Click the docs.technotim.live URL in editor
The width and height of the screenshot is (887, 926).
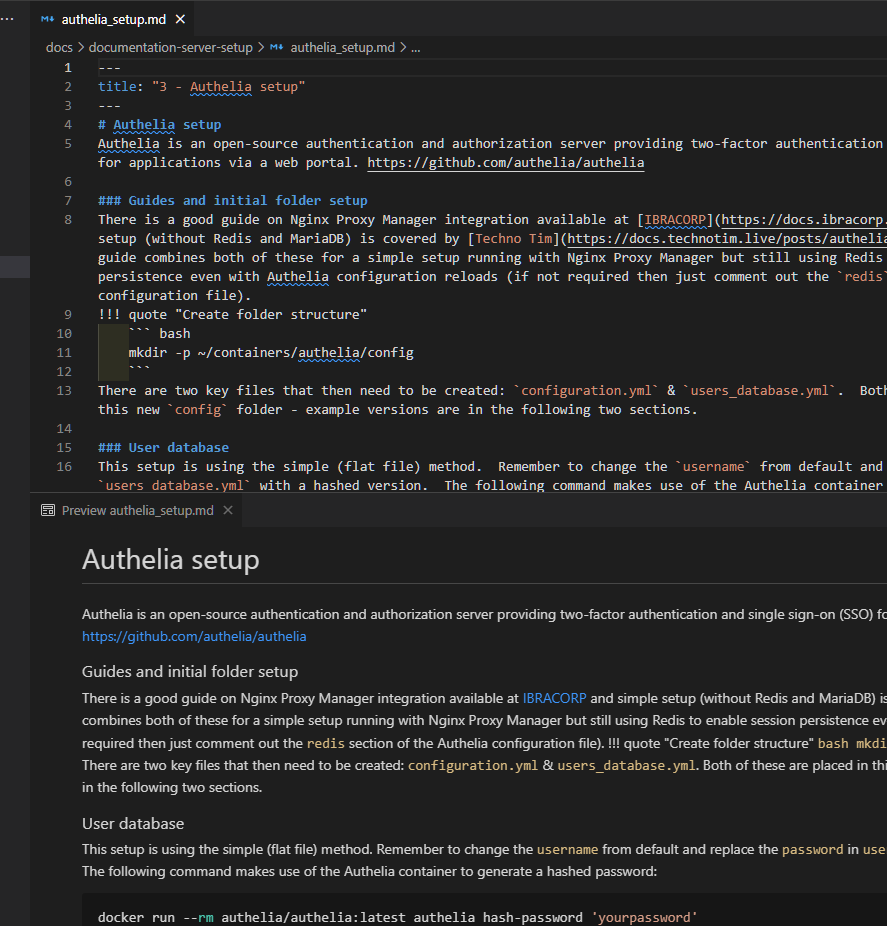pos(727,239)
